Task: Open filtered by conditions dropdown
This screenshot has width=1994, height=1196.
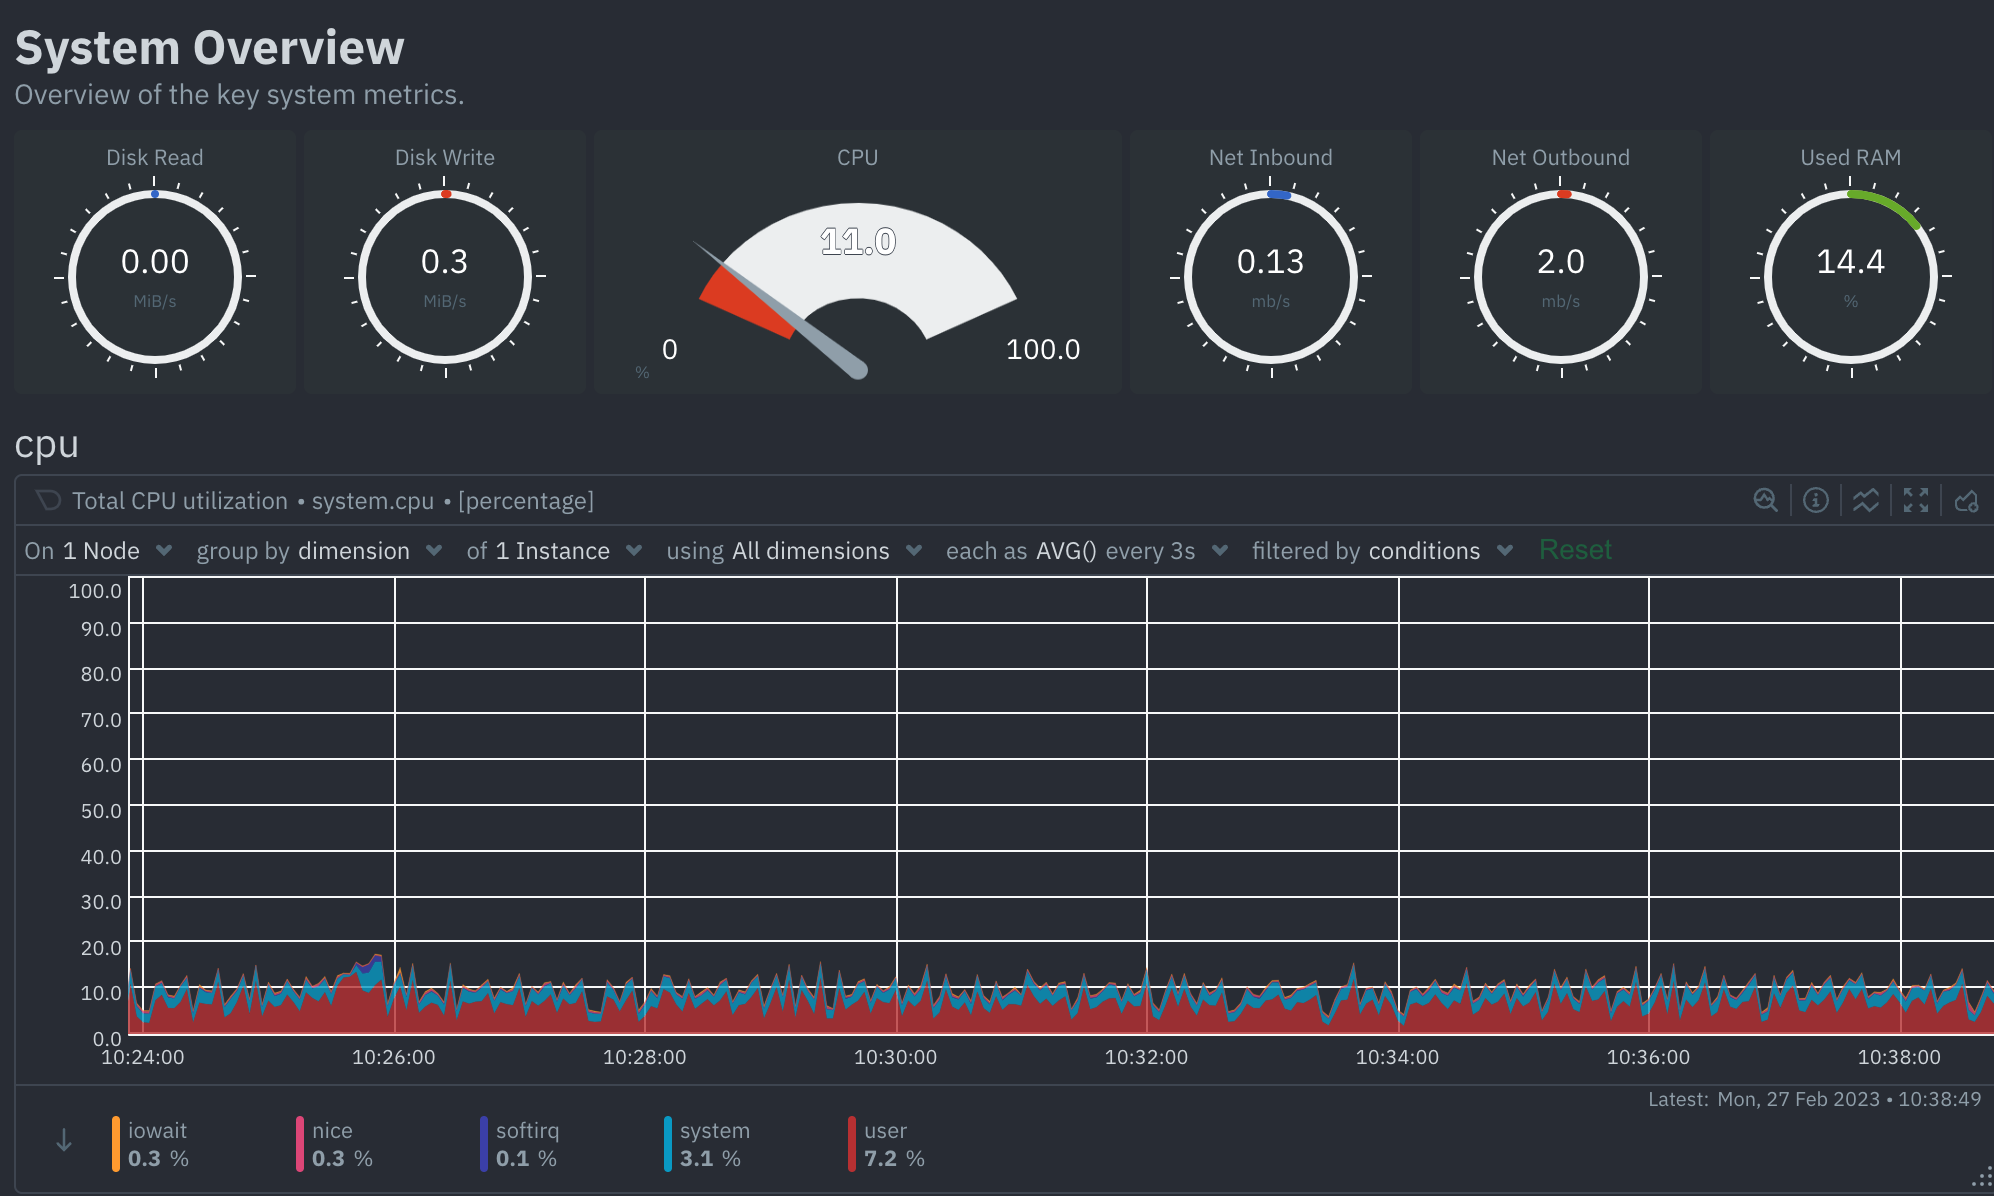Action: 1383,551
